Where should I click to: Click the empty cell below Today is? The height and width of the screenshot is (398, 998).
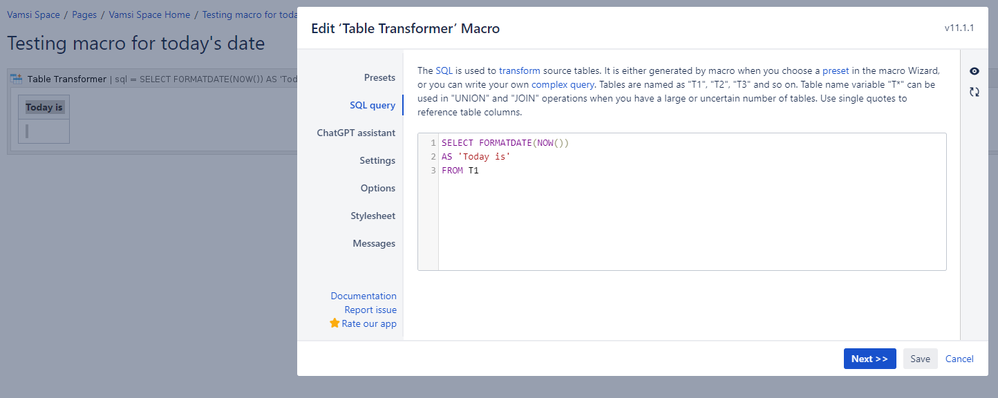click(44, 131)
